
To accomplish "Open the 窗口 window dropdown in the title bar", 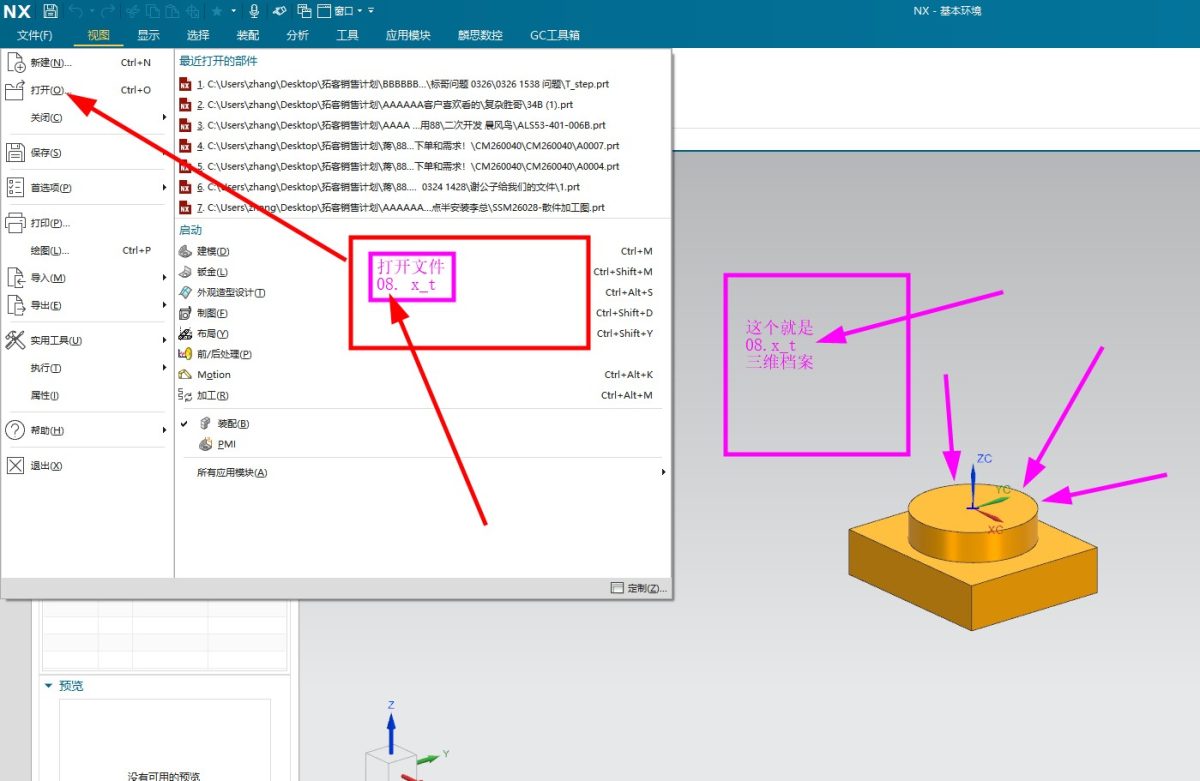I will pos(343,11).
